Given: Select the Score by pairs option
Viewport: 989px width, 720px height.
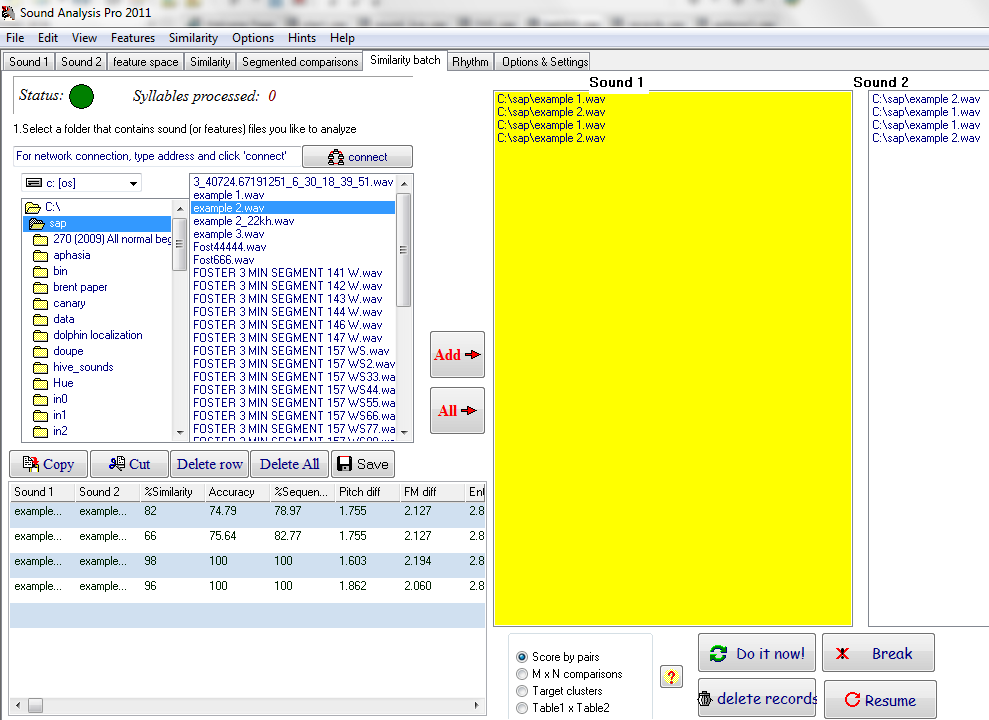Looking at the screenshot, I should [x=522, y=657].
